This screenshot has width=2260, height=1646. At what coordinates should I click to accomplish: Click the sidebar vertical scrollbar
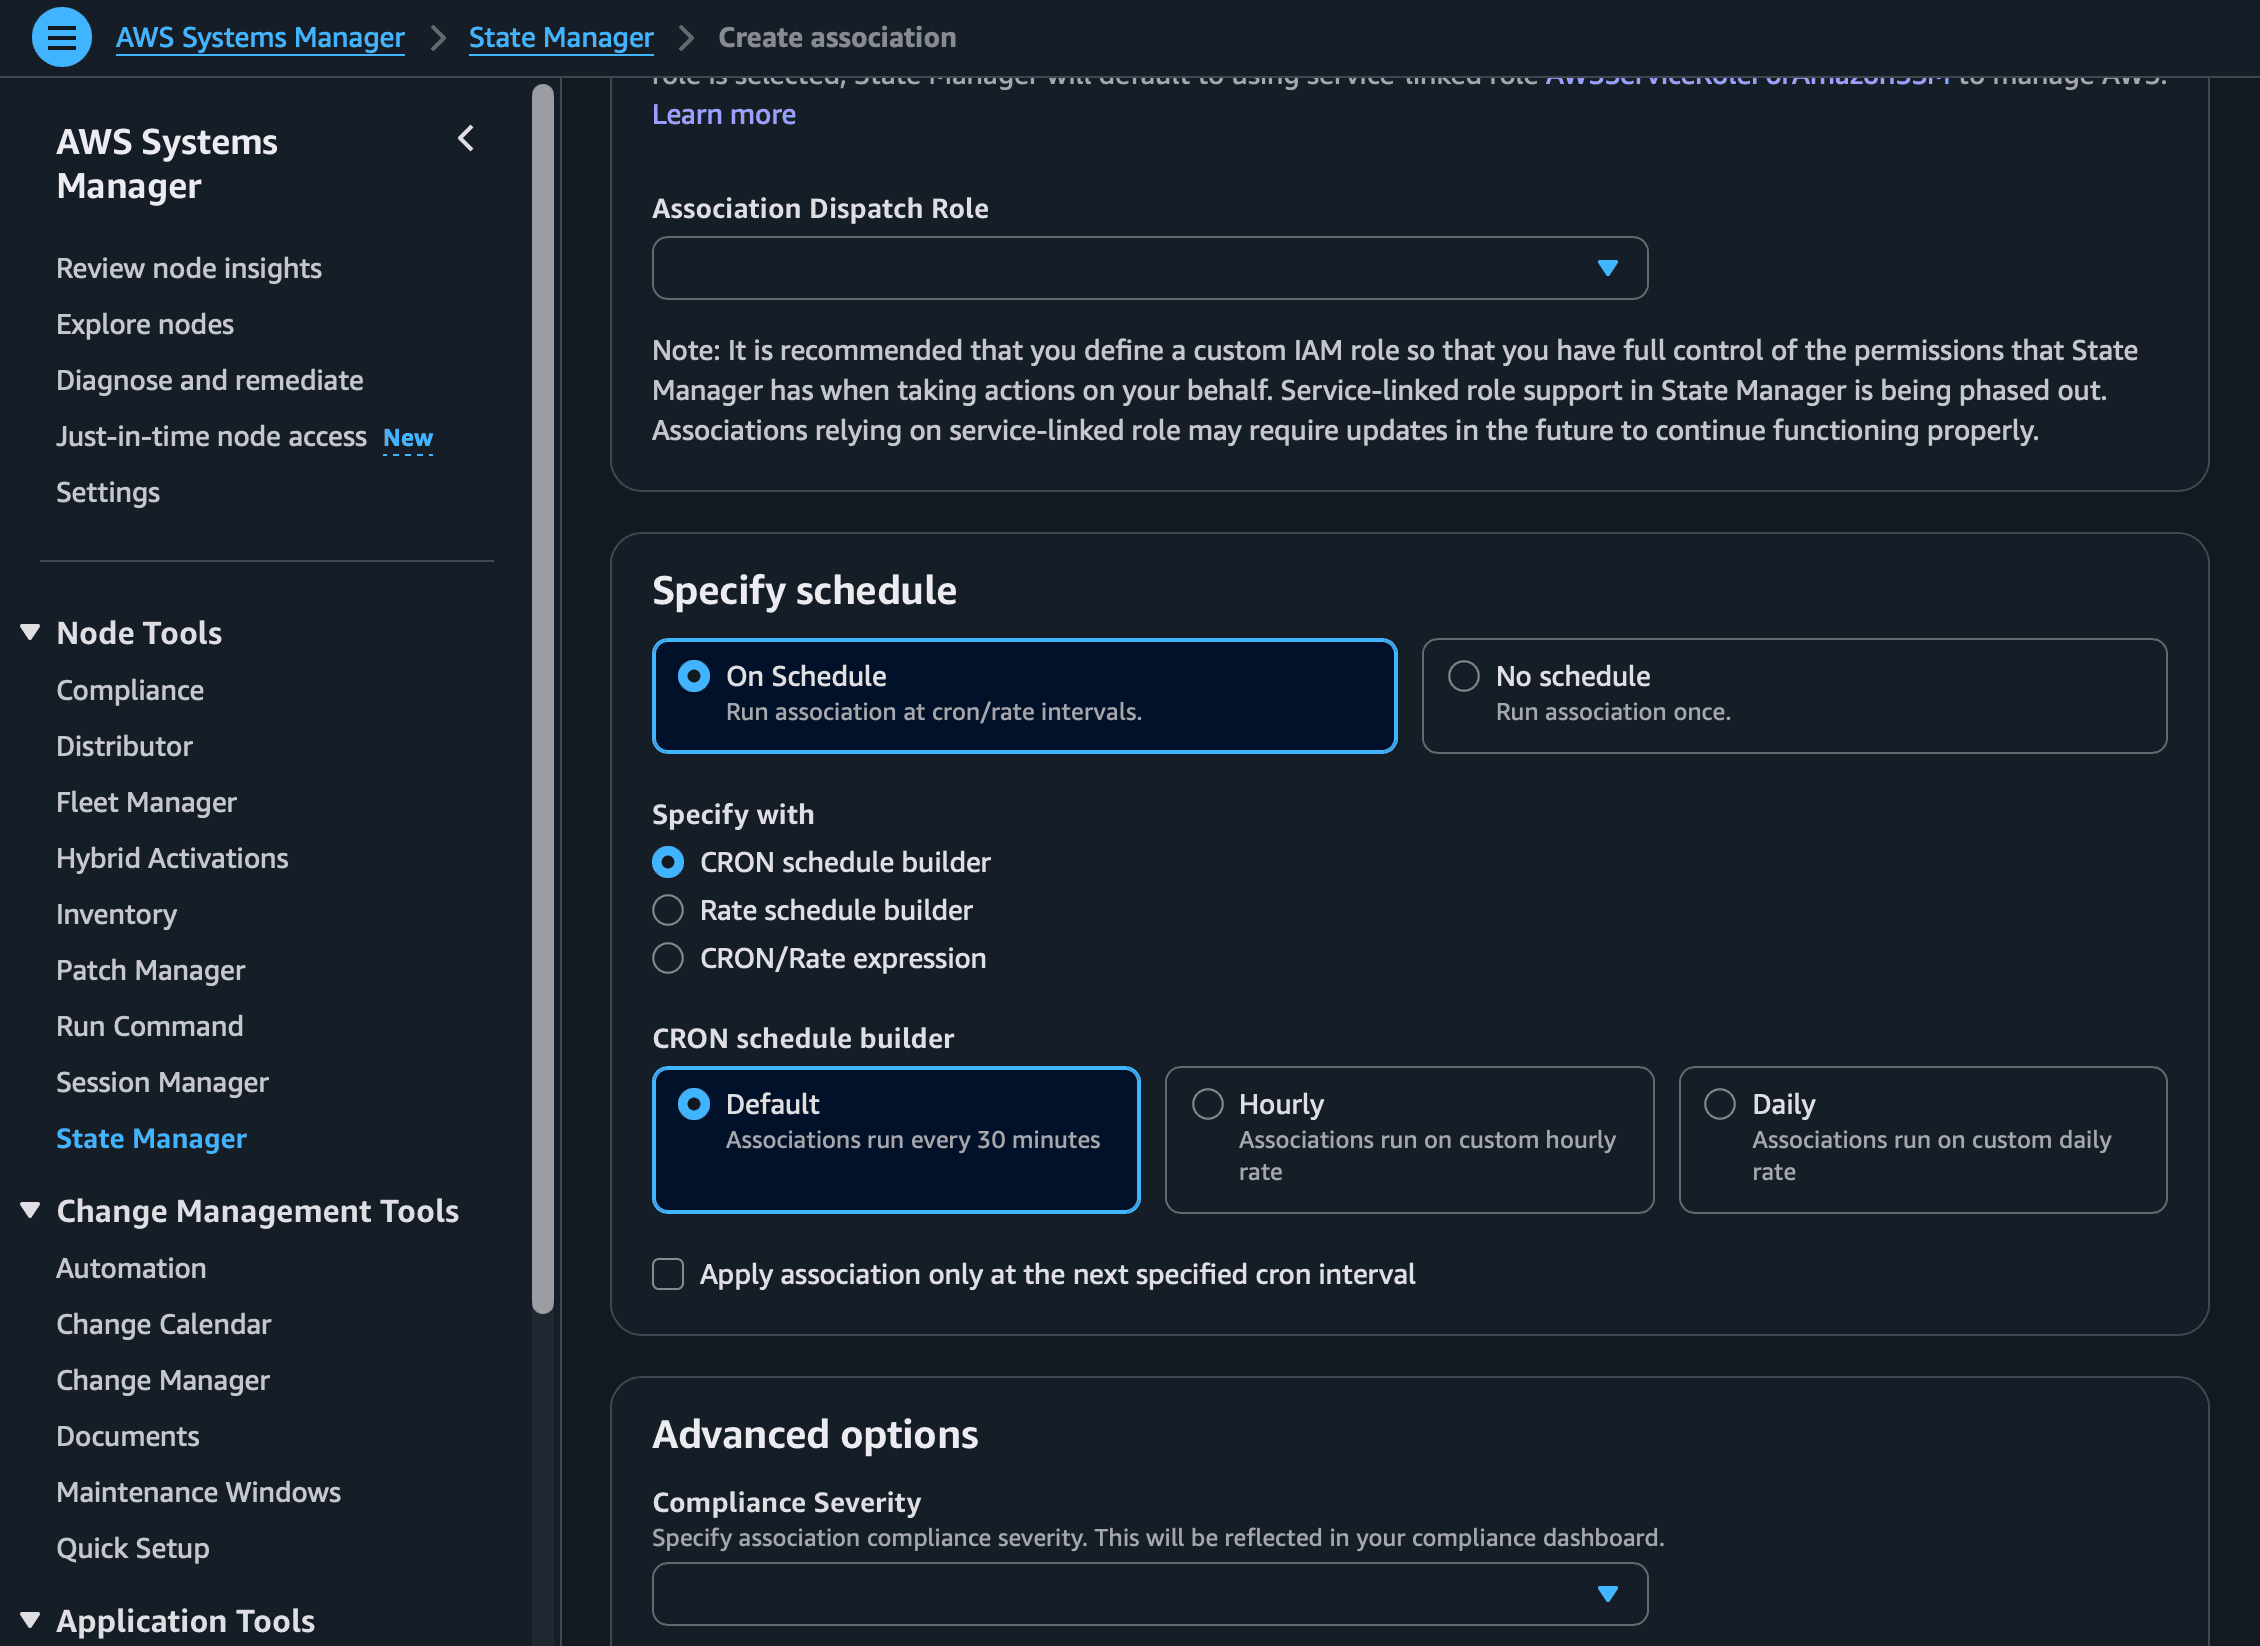(543, 698)
